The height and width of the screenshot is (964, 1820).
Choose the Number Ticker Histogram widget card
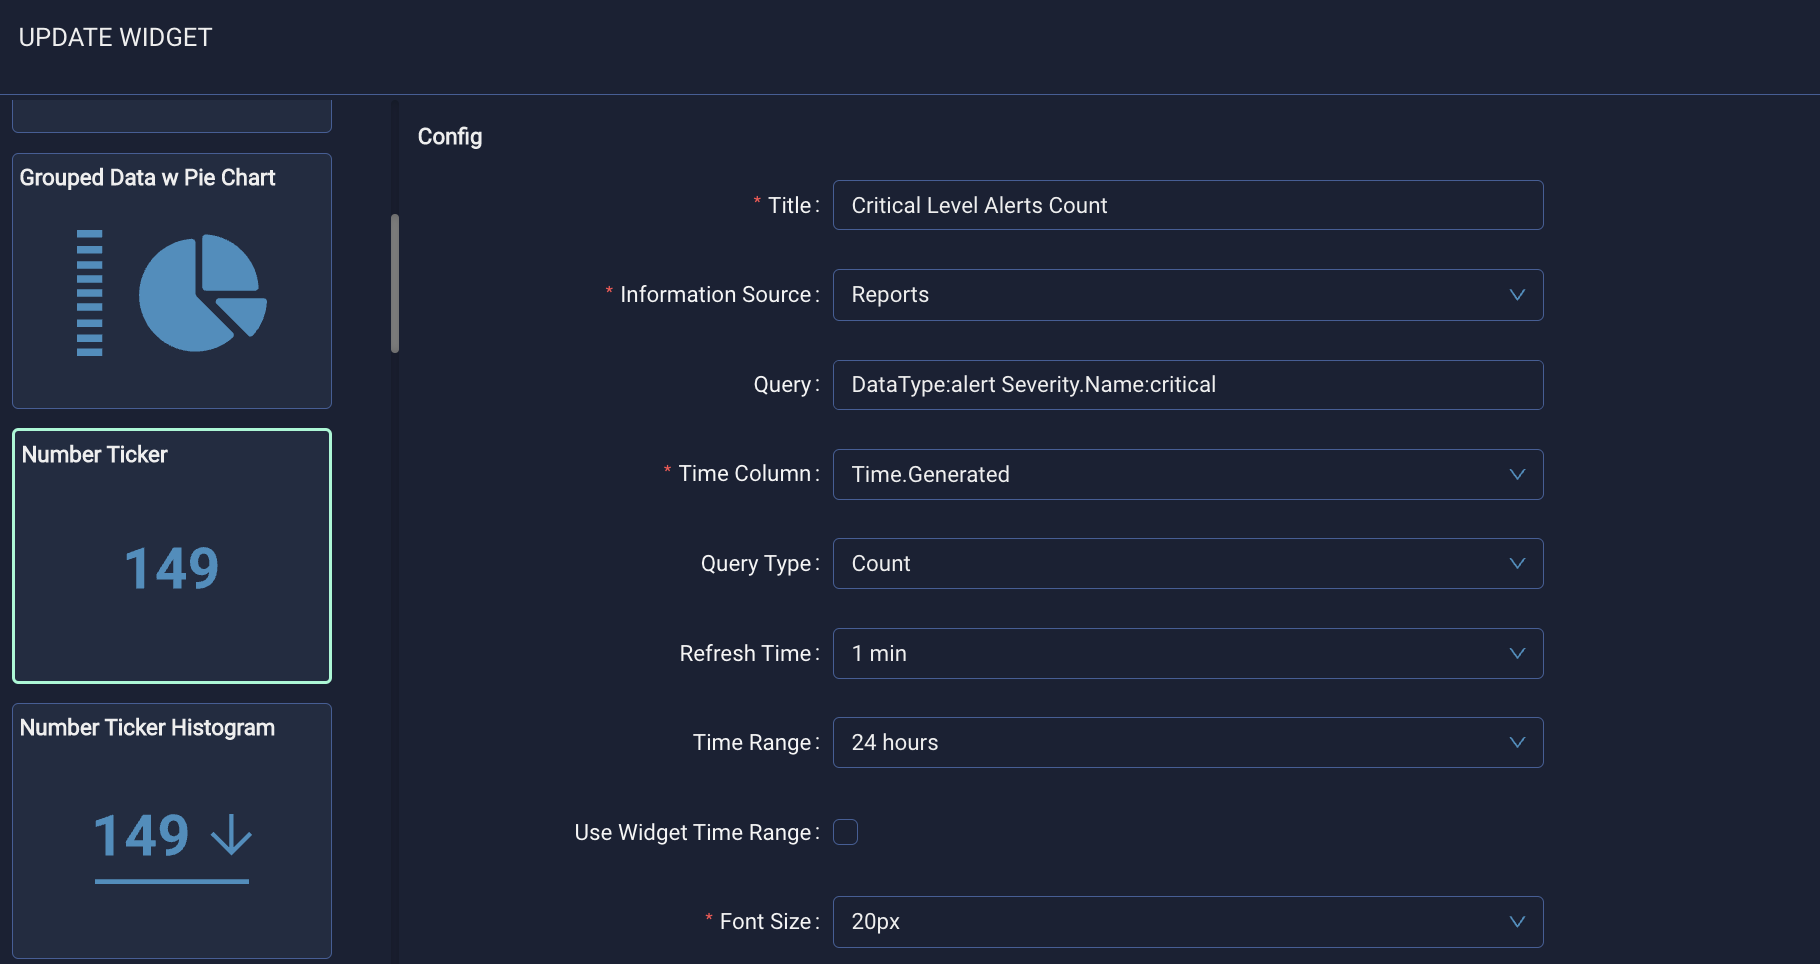172,831
